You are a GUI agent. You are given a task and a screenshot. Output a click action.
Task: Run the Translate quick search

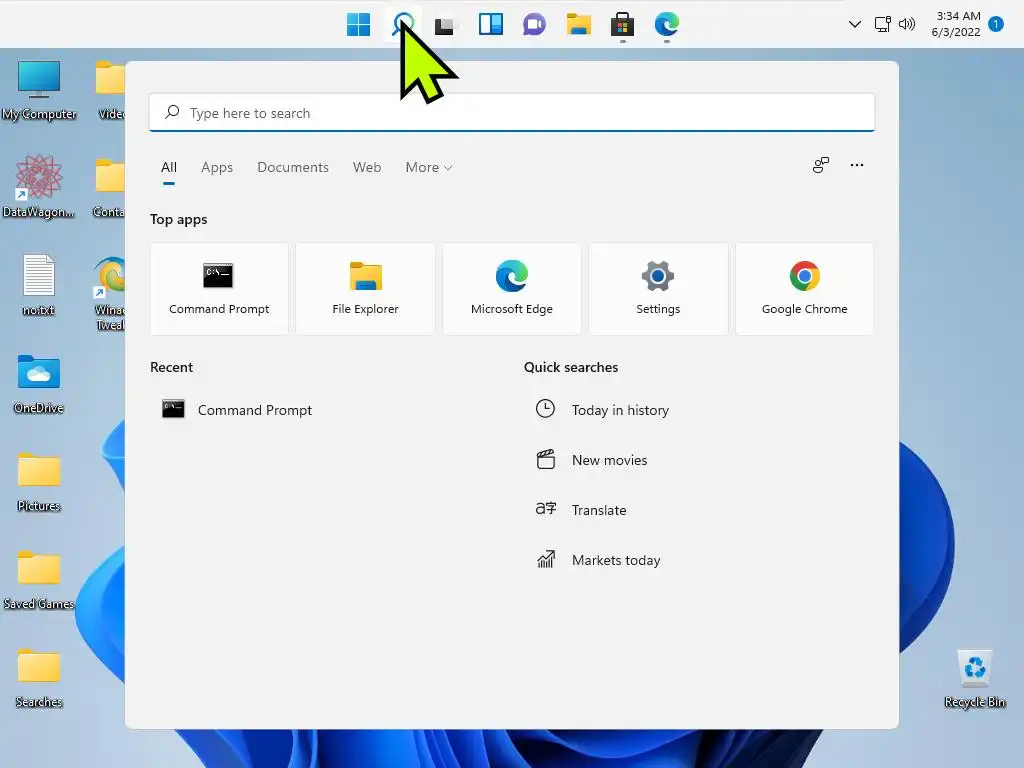pos(581,509)
